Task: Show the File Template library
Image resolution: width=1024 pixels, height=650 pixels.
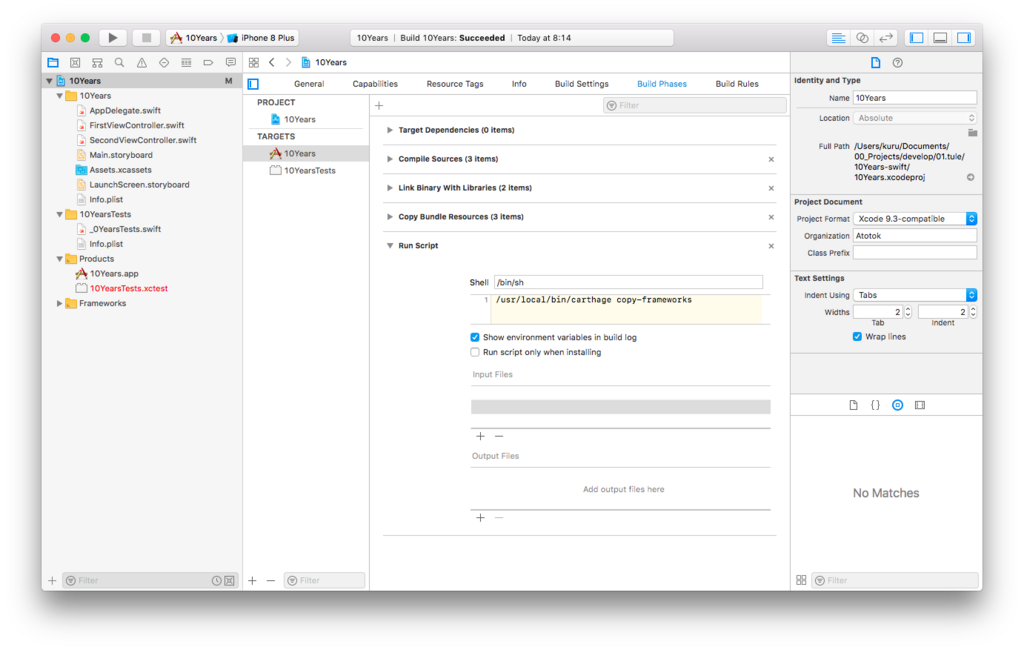Action: tap(854, 405)
